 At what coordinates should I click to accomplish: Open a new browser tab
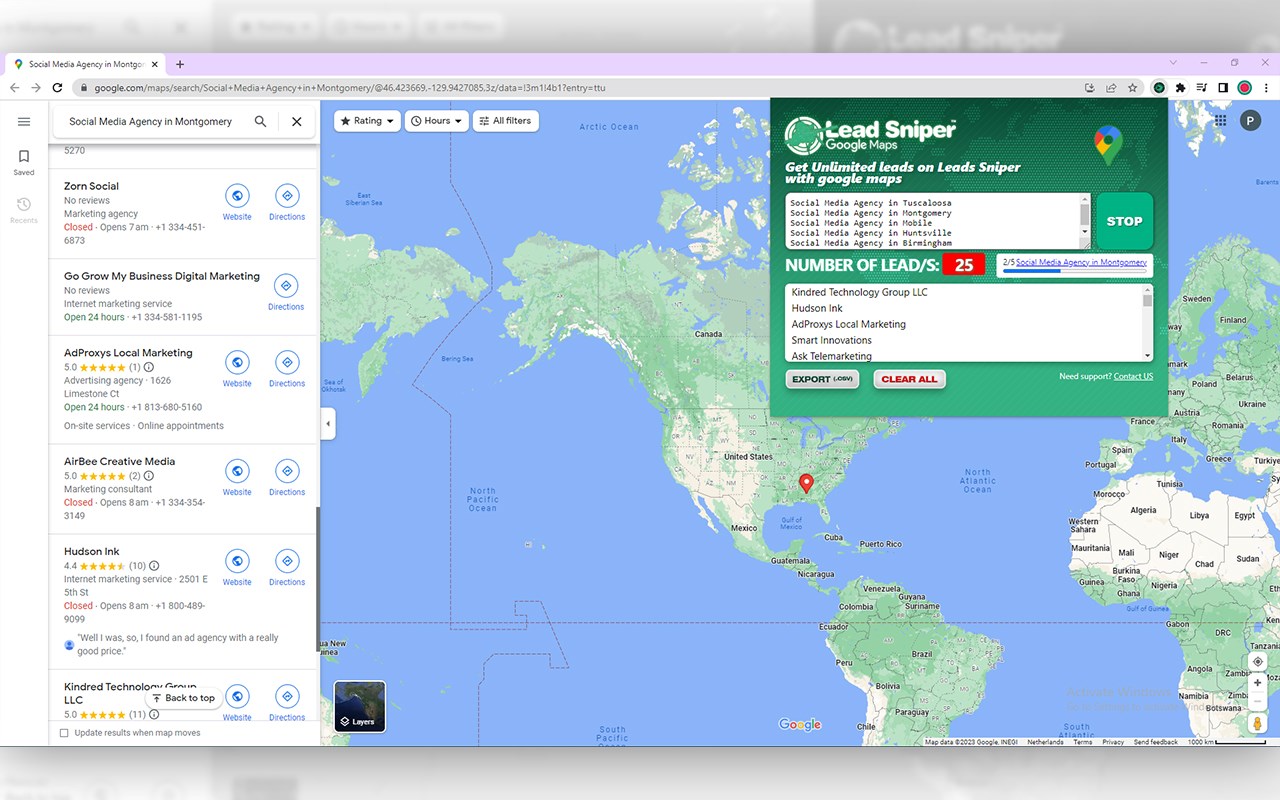coord(180,64)
